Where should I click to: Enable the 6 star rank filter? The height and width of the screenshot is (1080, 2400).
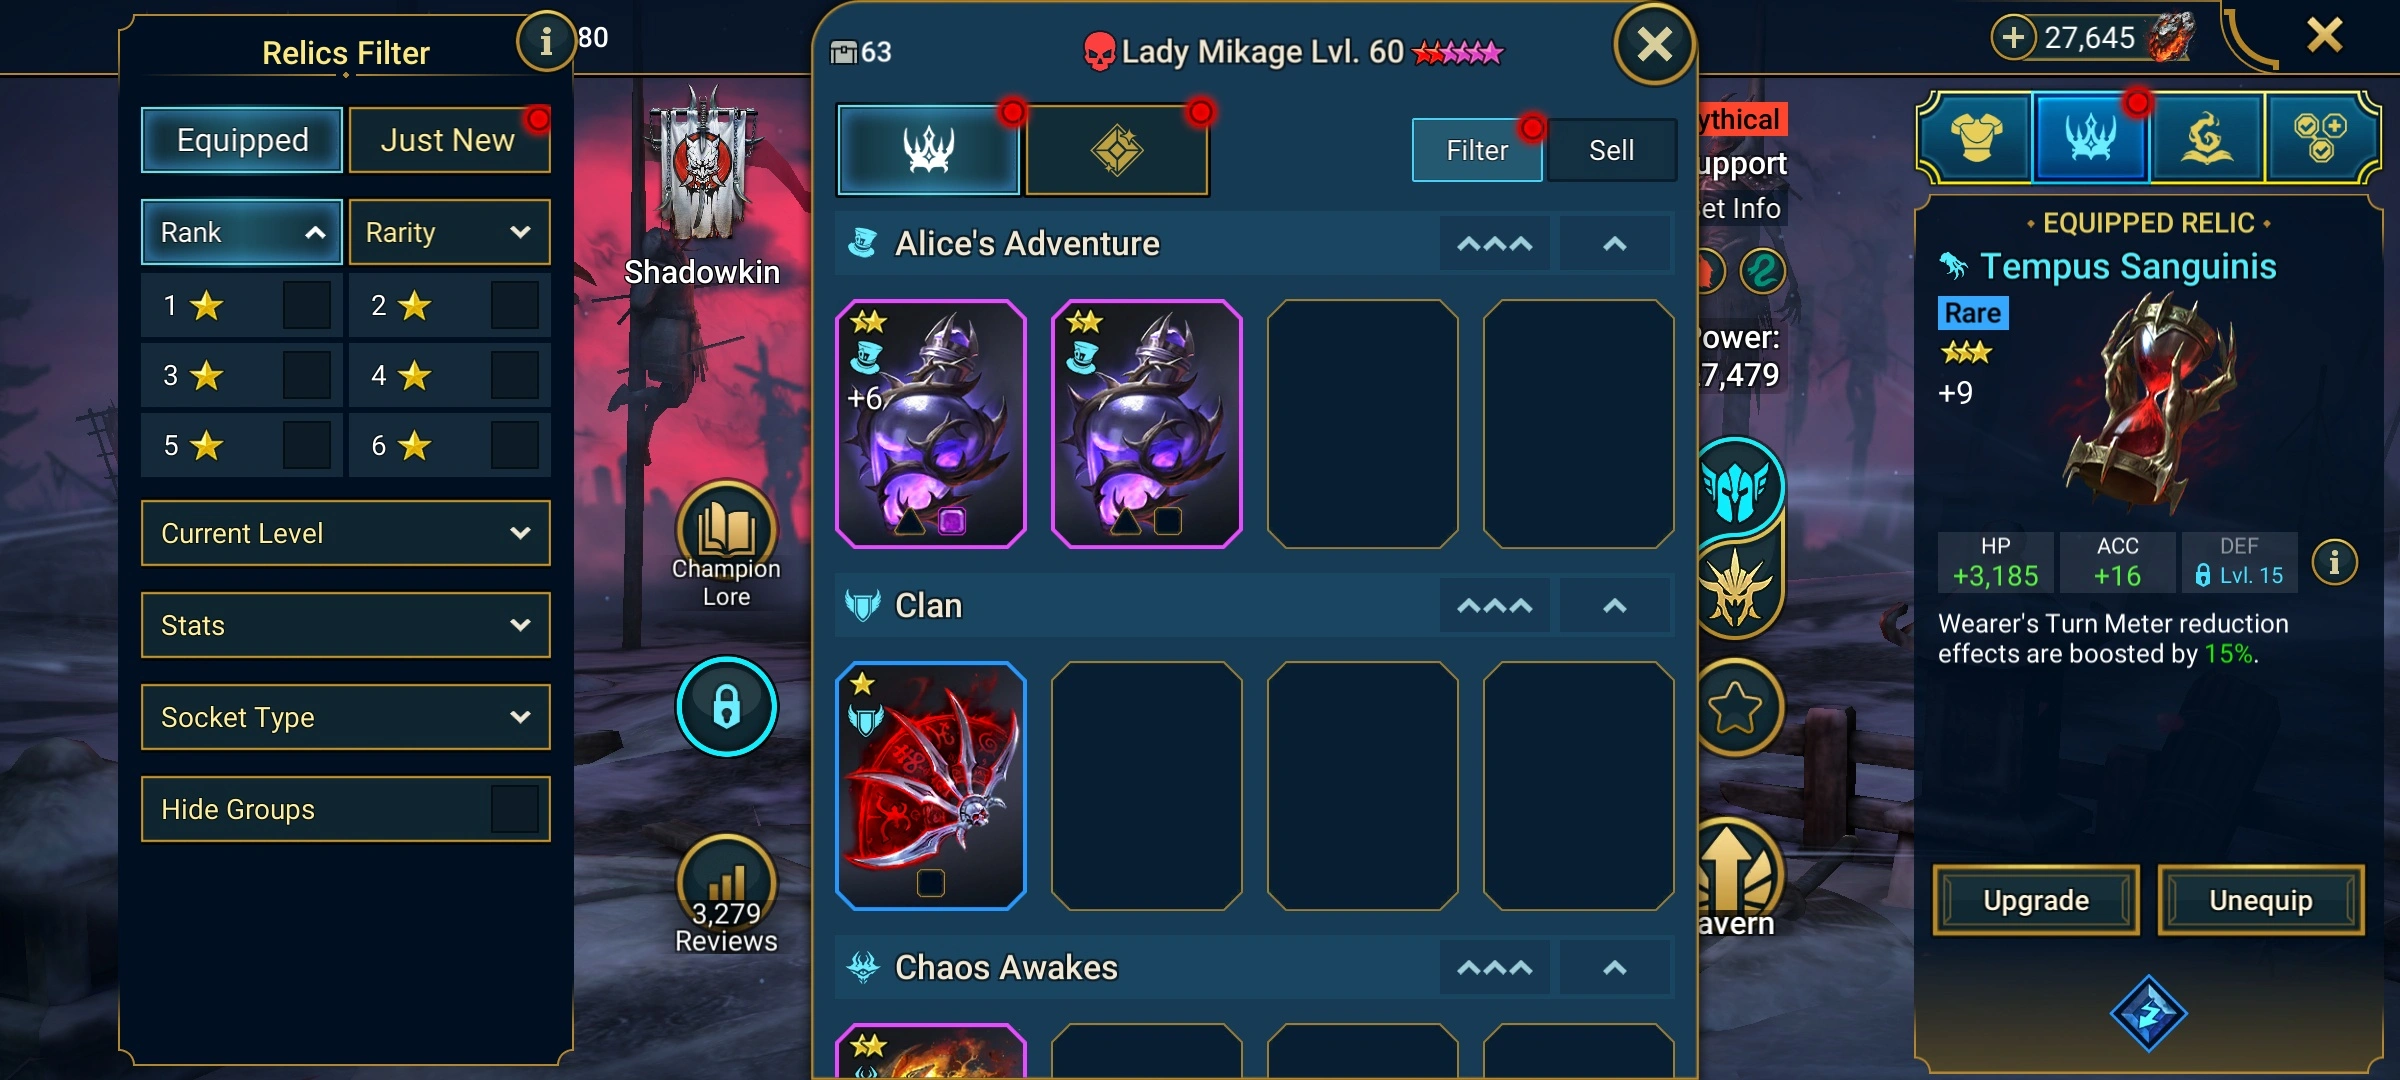(515, 445)
